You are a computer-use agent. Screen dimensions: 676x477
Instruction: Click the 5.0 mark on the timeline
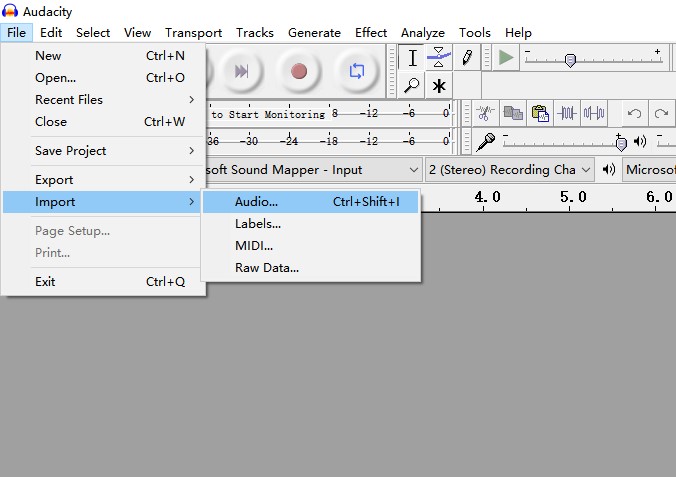pyautogui.click(x=573, y=198)
